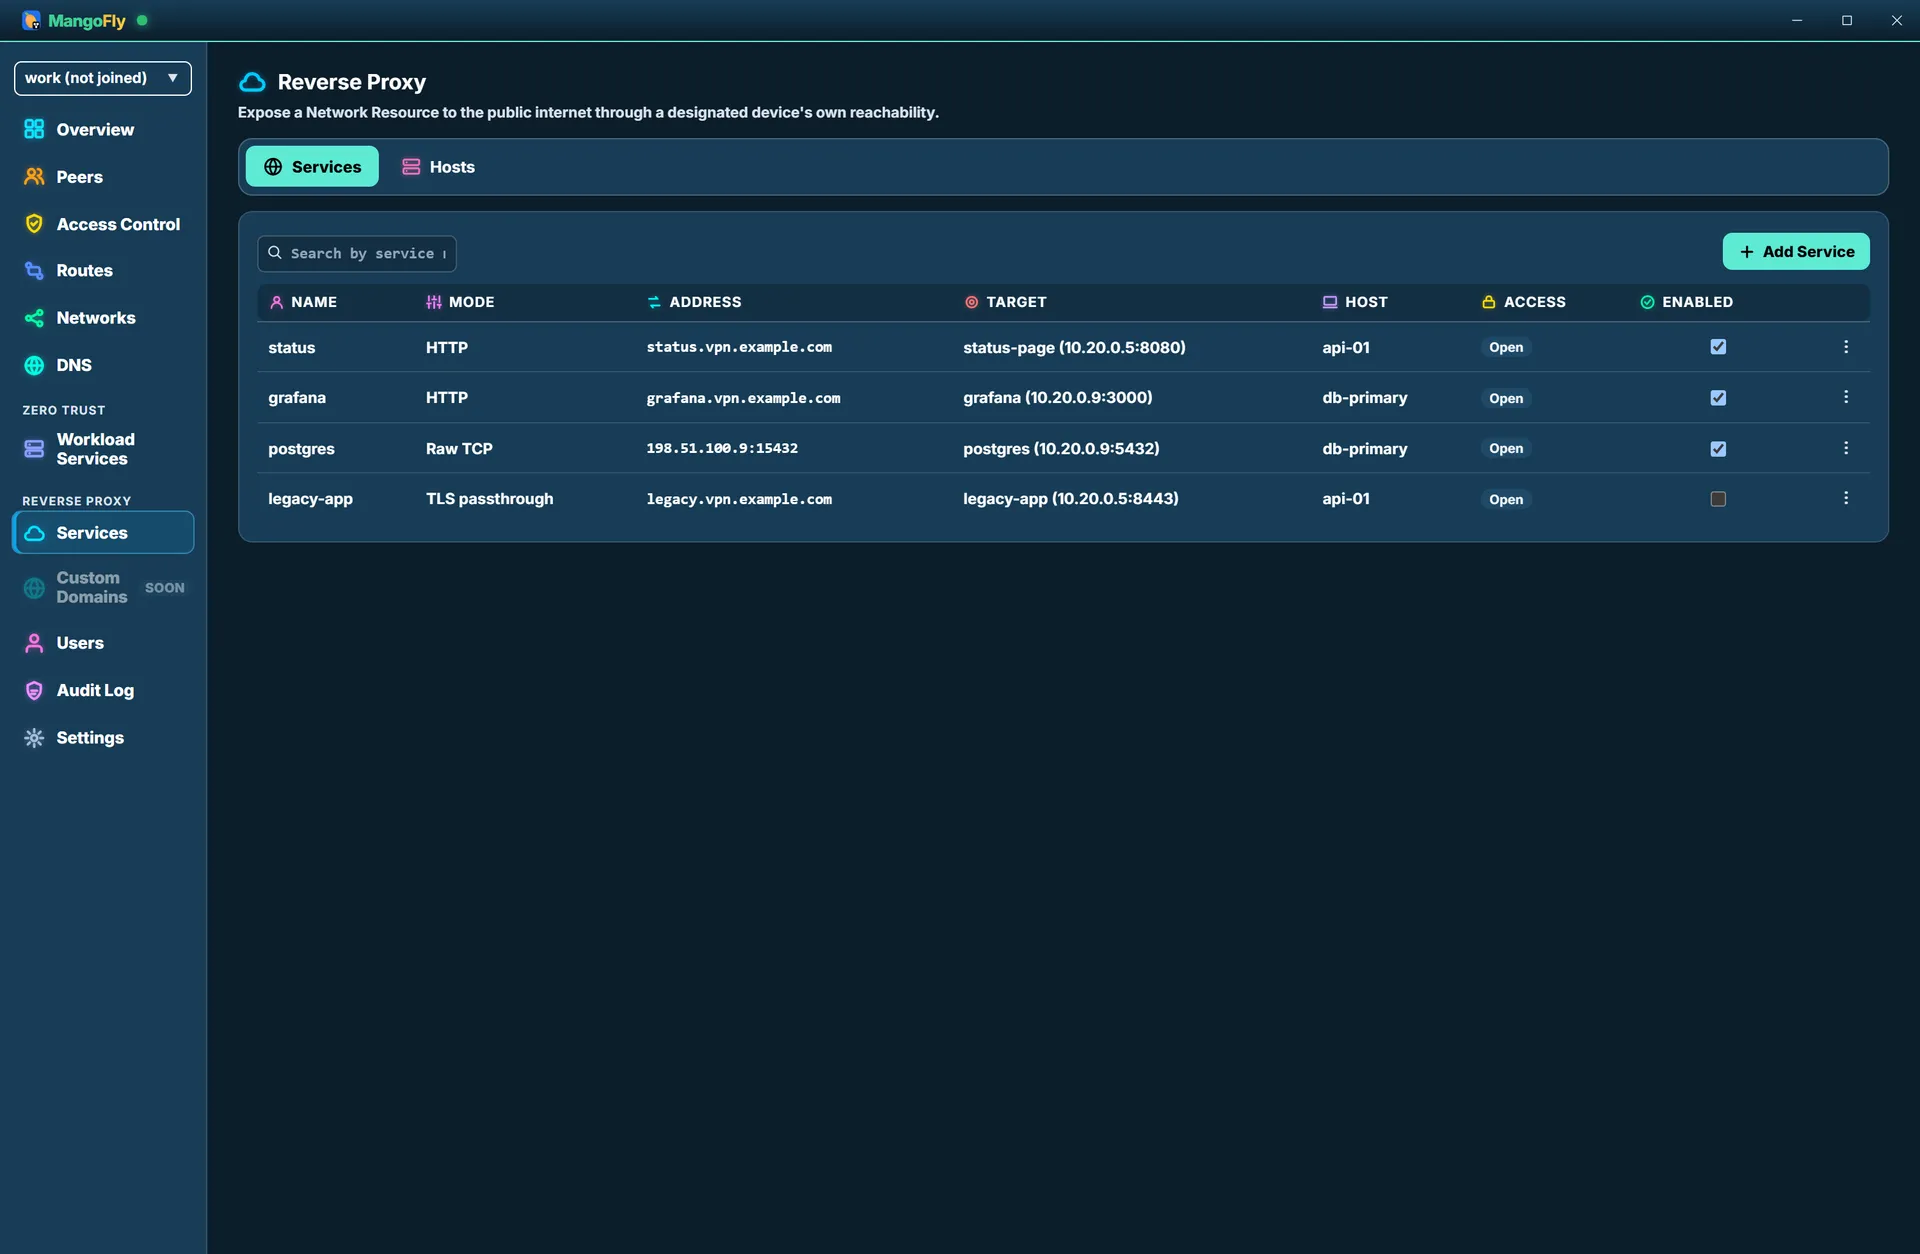Viewport: 1920px width, 1254px height.
Task: Sort by HOST column header
Action: [x=1355, y=302]
